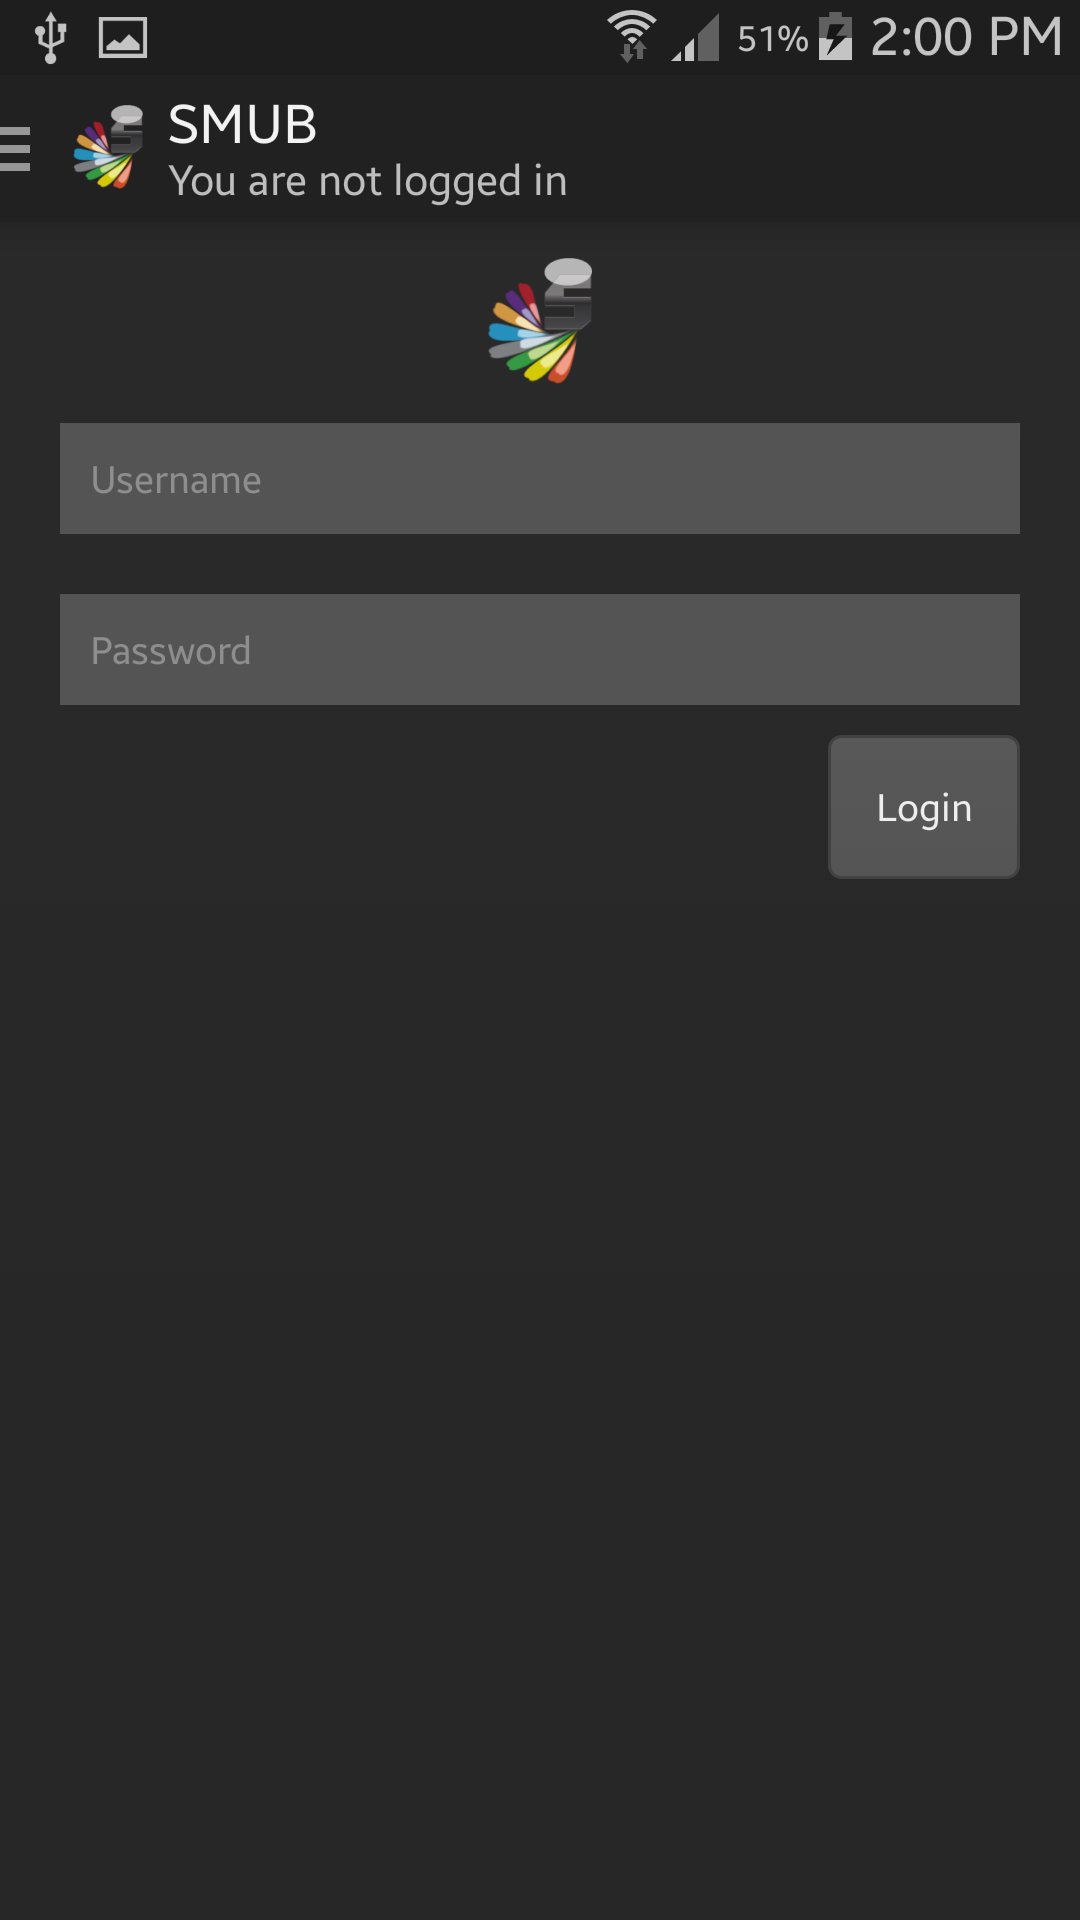Image resolution: width=1080 pixels, height=1920 pixels.
Task: Tap the empty area below the Login button
Action: click(540, 1300)
